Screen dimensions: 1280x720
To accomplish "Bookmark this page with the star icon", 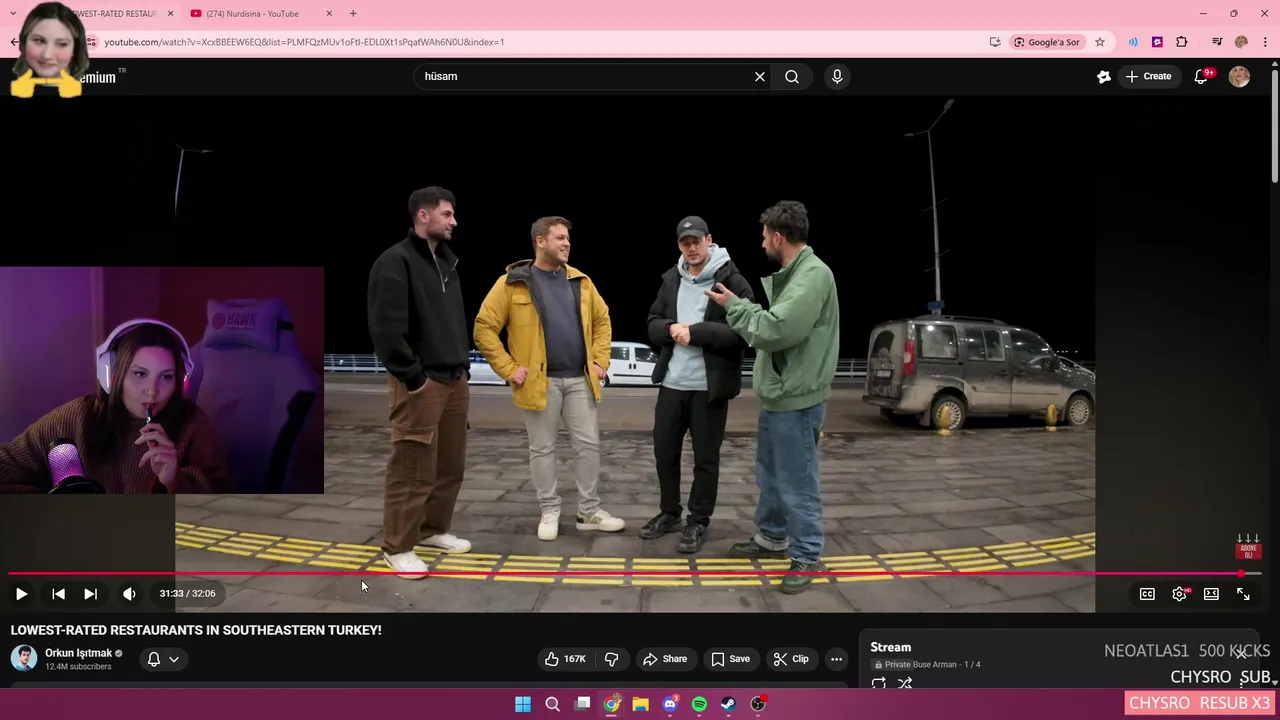I will [1100, 42].
